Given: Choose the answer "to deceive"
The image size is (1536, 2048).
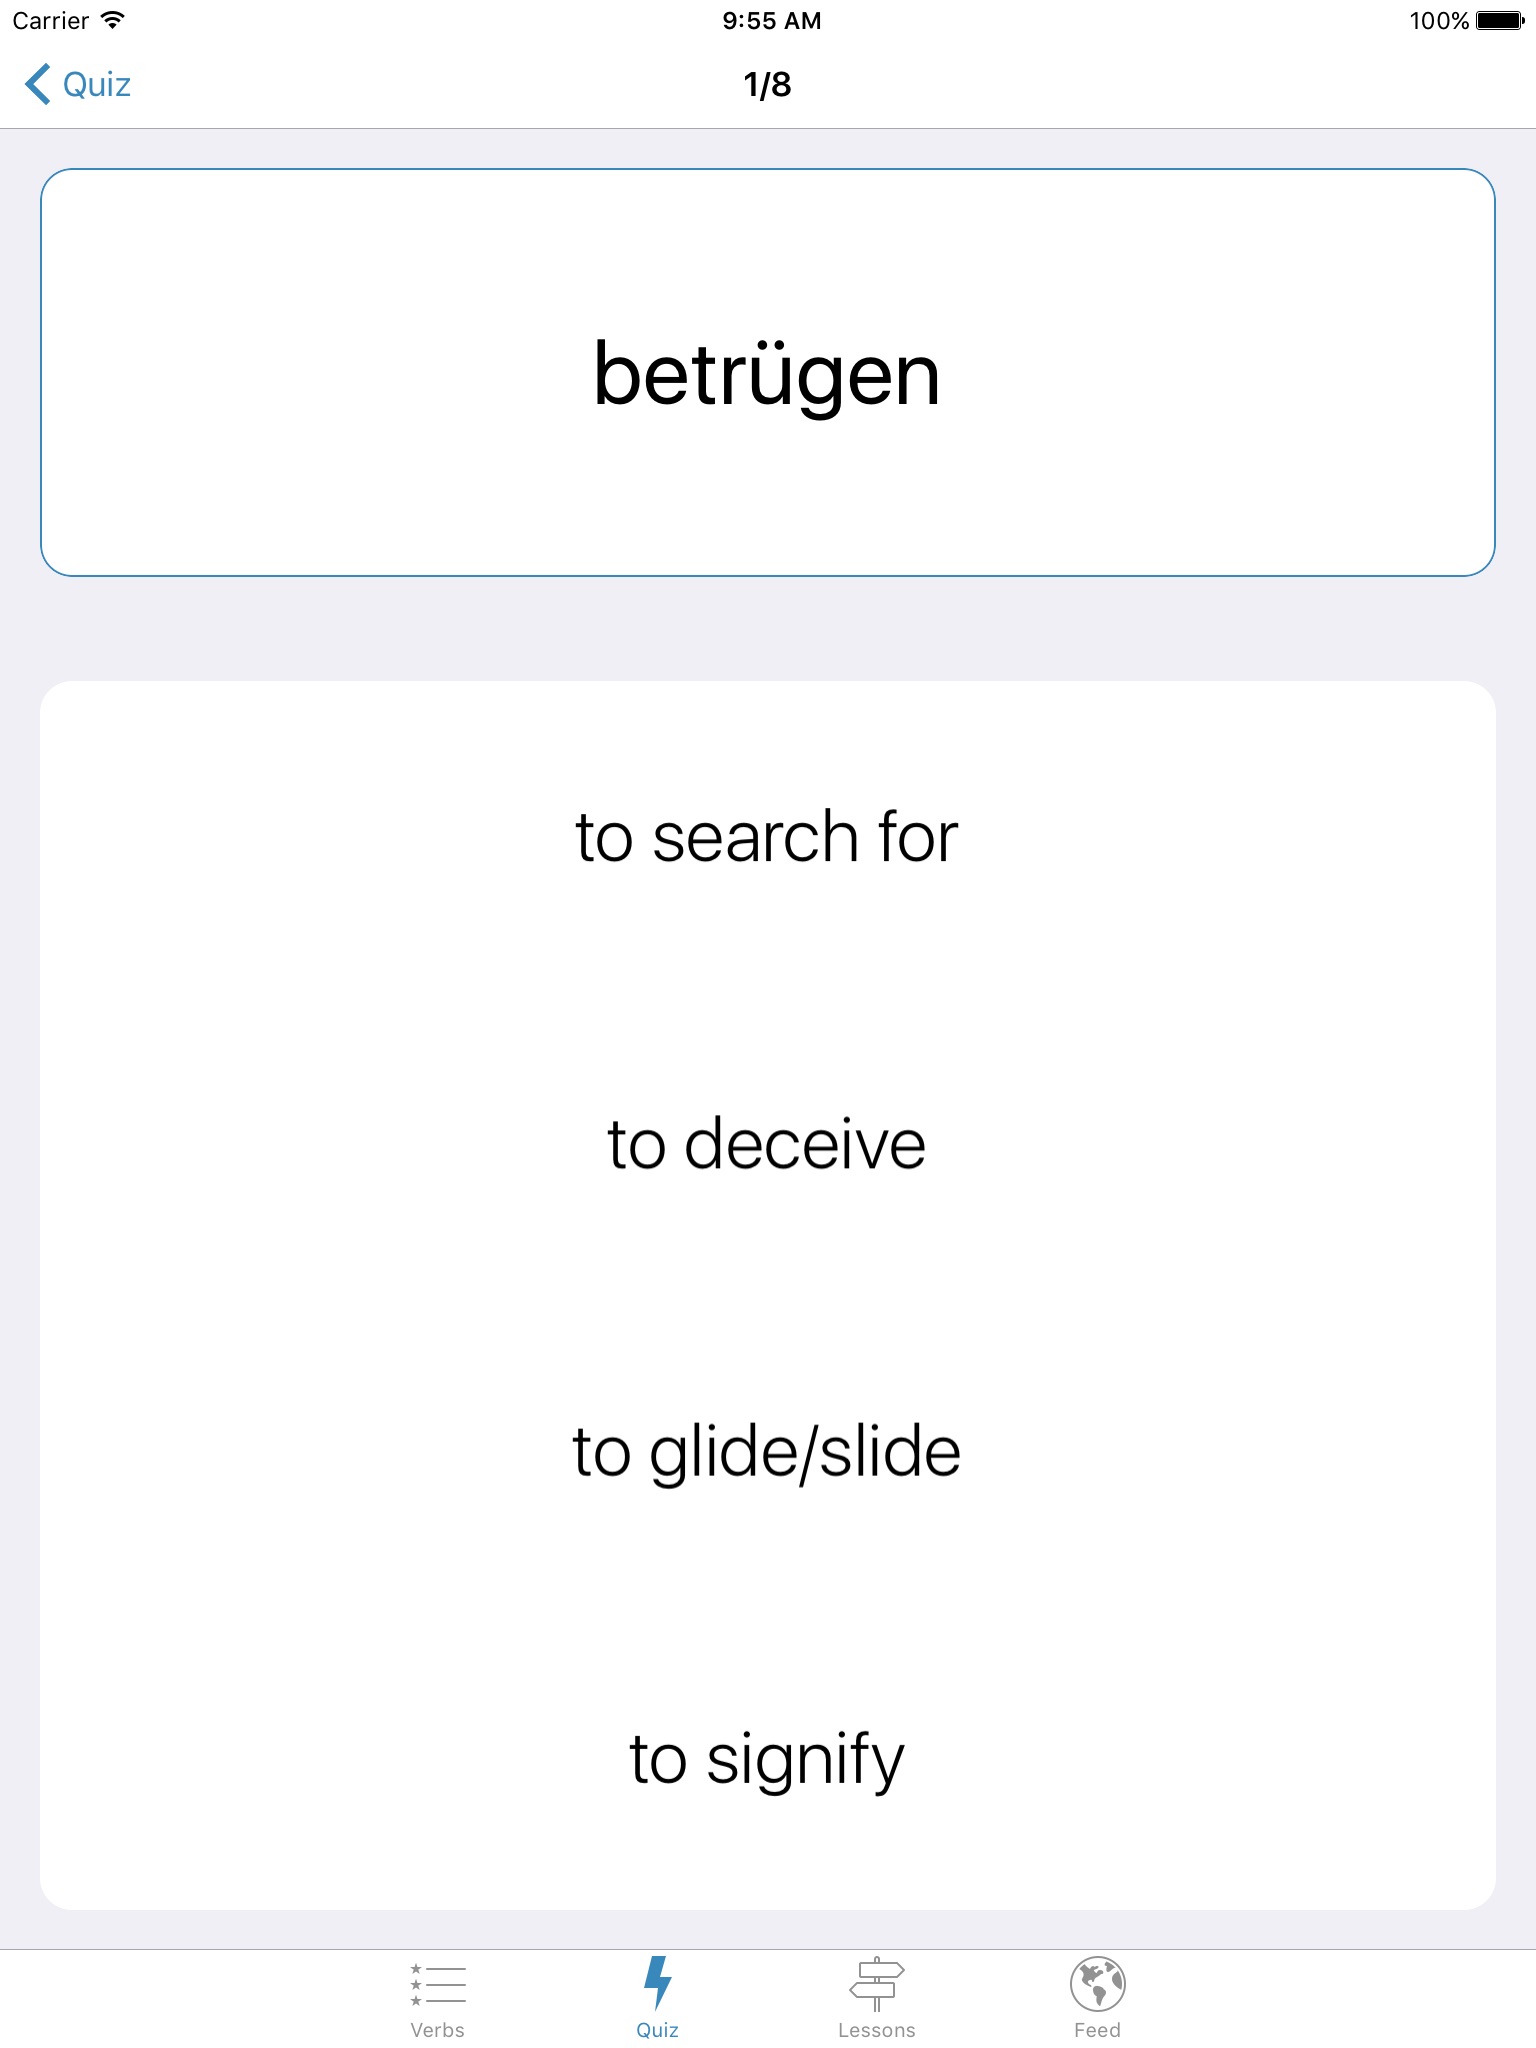Looking at the screenshot, I should pyautogui.click(x=767, y=1144).
